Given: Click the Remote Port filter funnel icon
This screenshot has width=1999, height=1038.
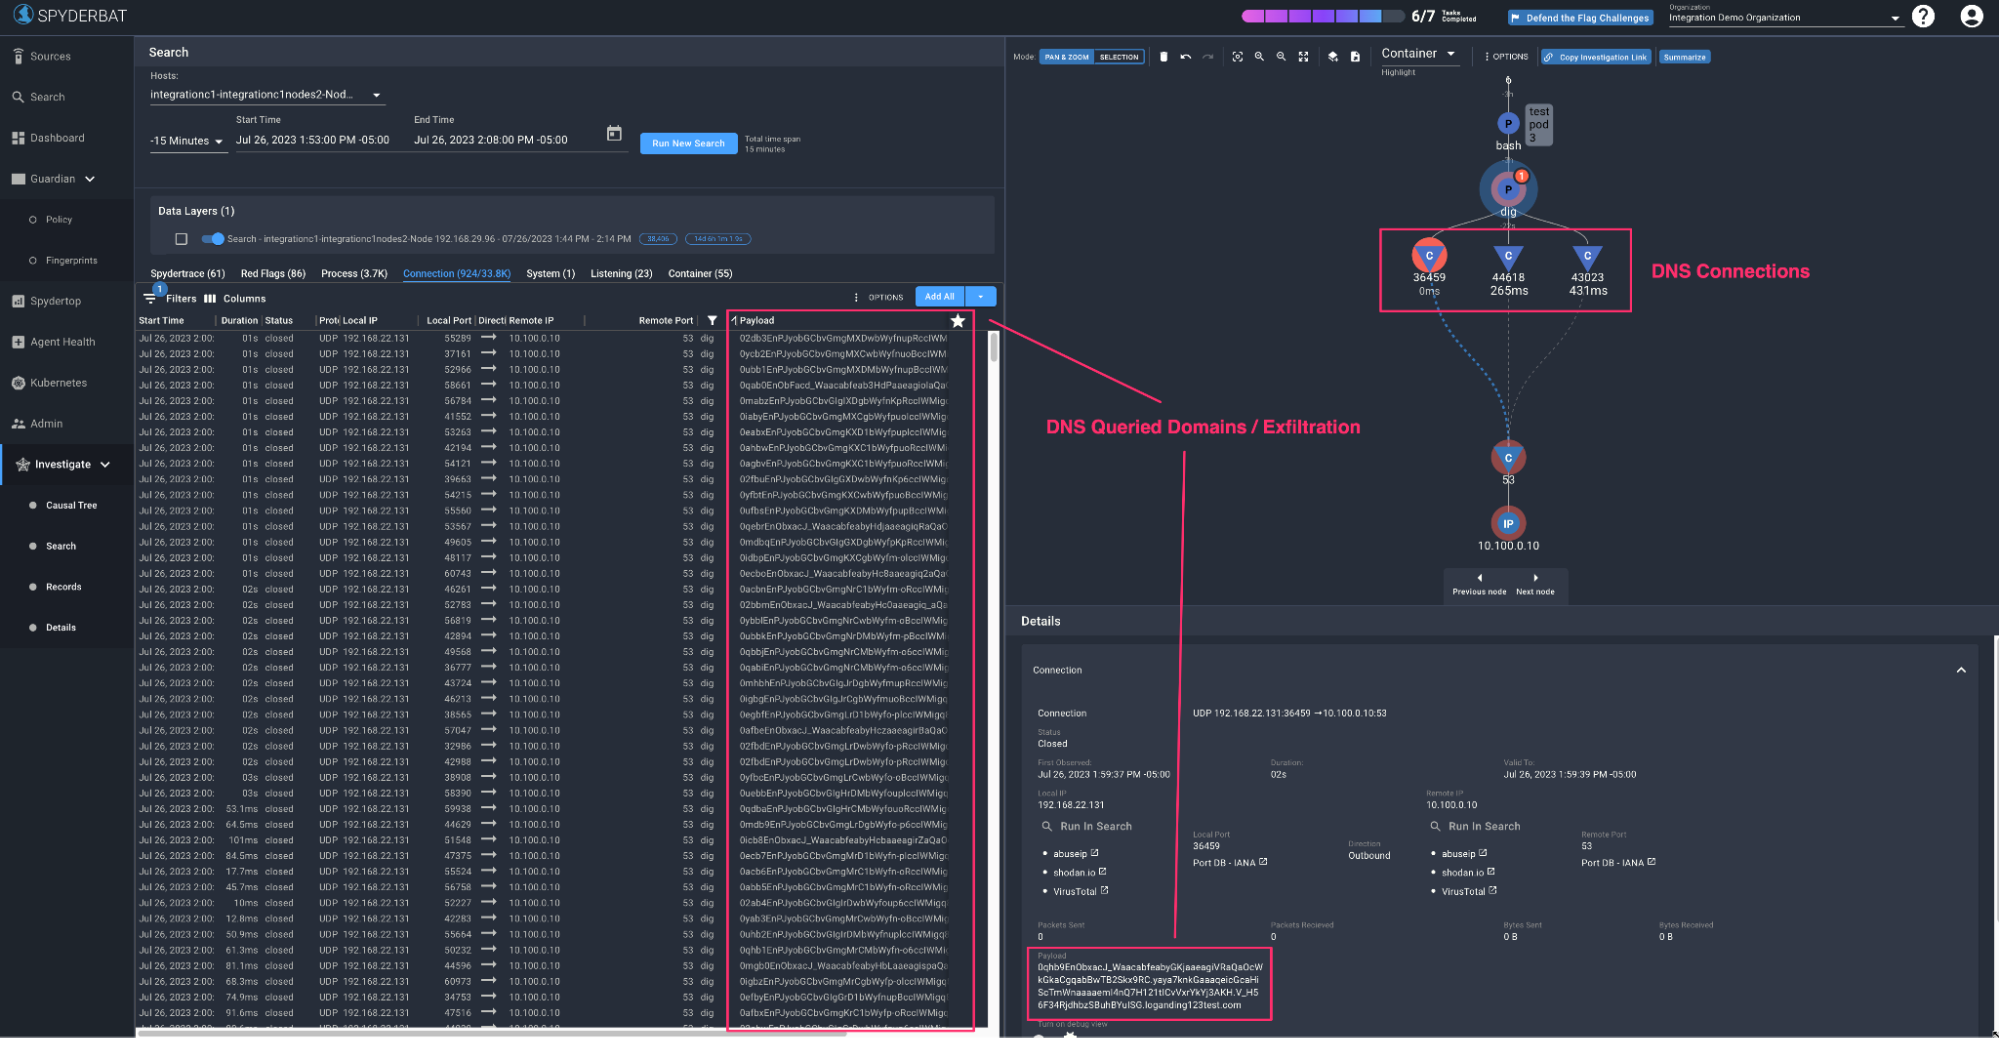Looking at the screenshot, I should (x=712, y=321).
